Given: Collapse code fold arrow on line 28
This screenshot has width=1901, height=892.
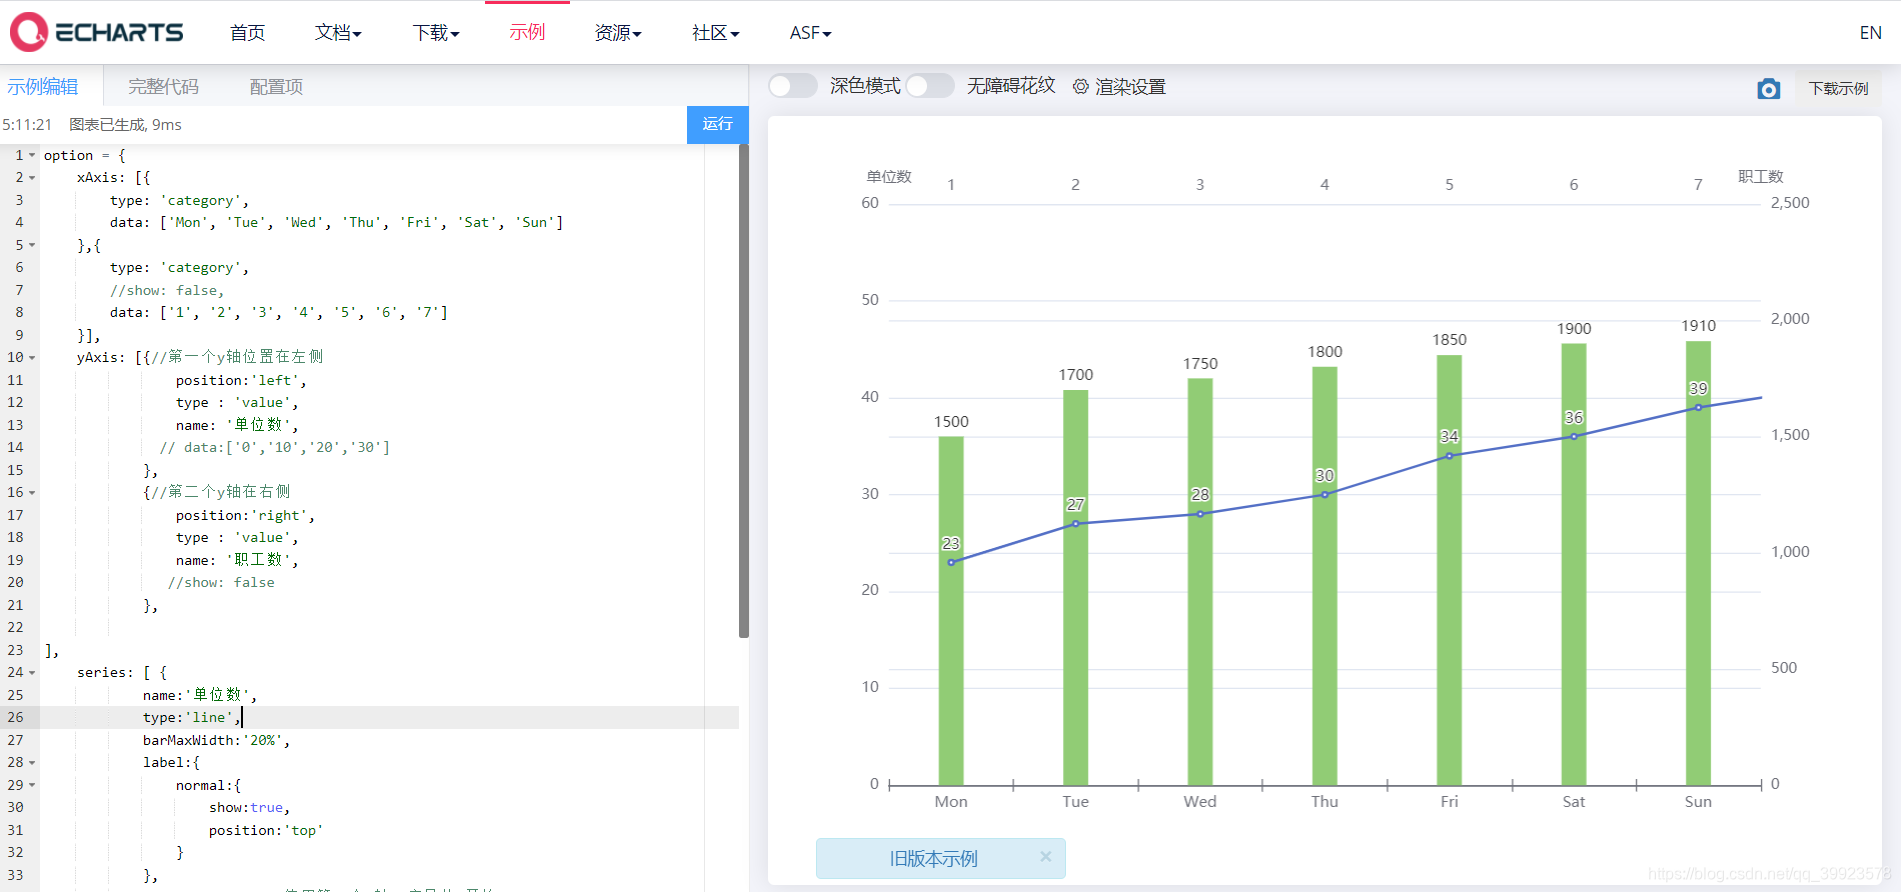Looking at the screenshot, I should (x=32, y=763).
